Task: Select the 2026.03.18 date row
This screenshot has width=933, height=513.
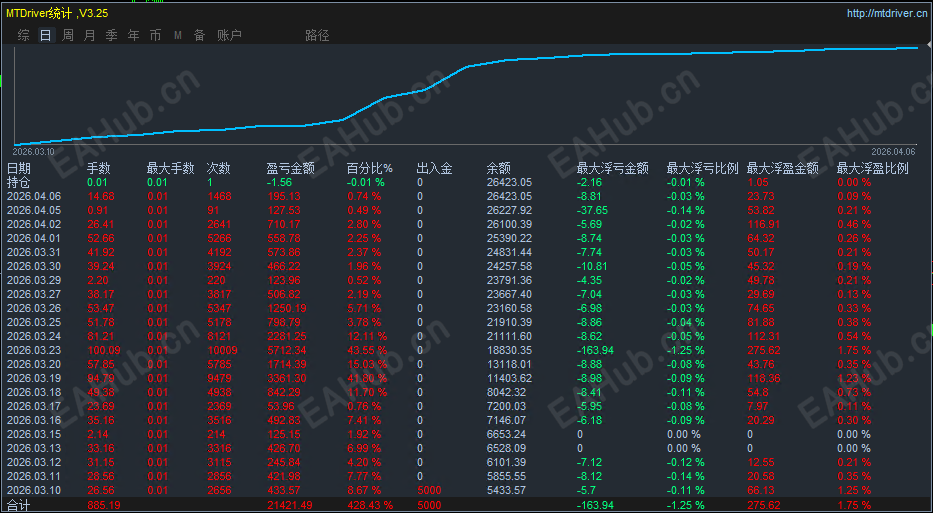Action: pyautogui.click(x=35, y=392)
